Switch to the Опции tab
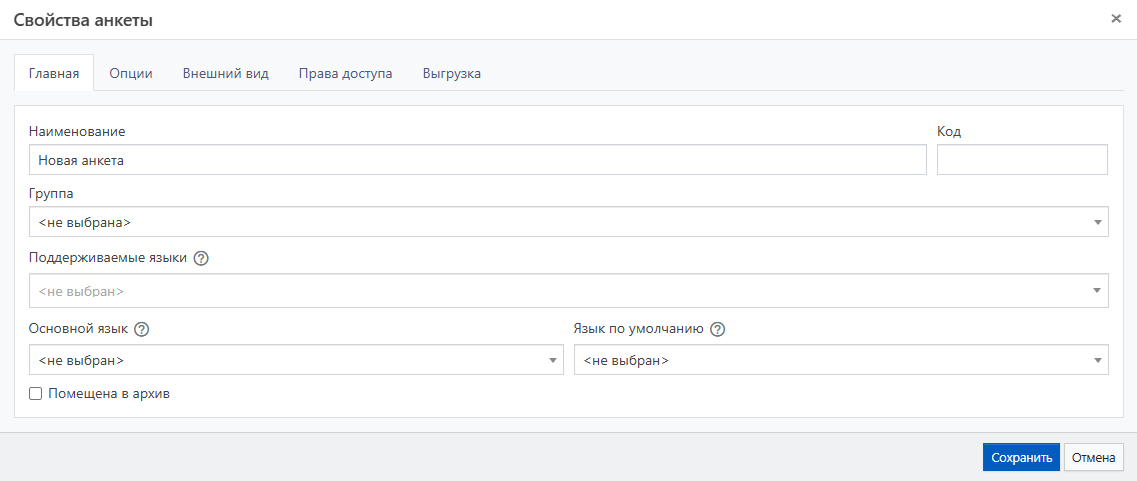Viewport: 1137px width, 481px height. point(131,73)
